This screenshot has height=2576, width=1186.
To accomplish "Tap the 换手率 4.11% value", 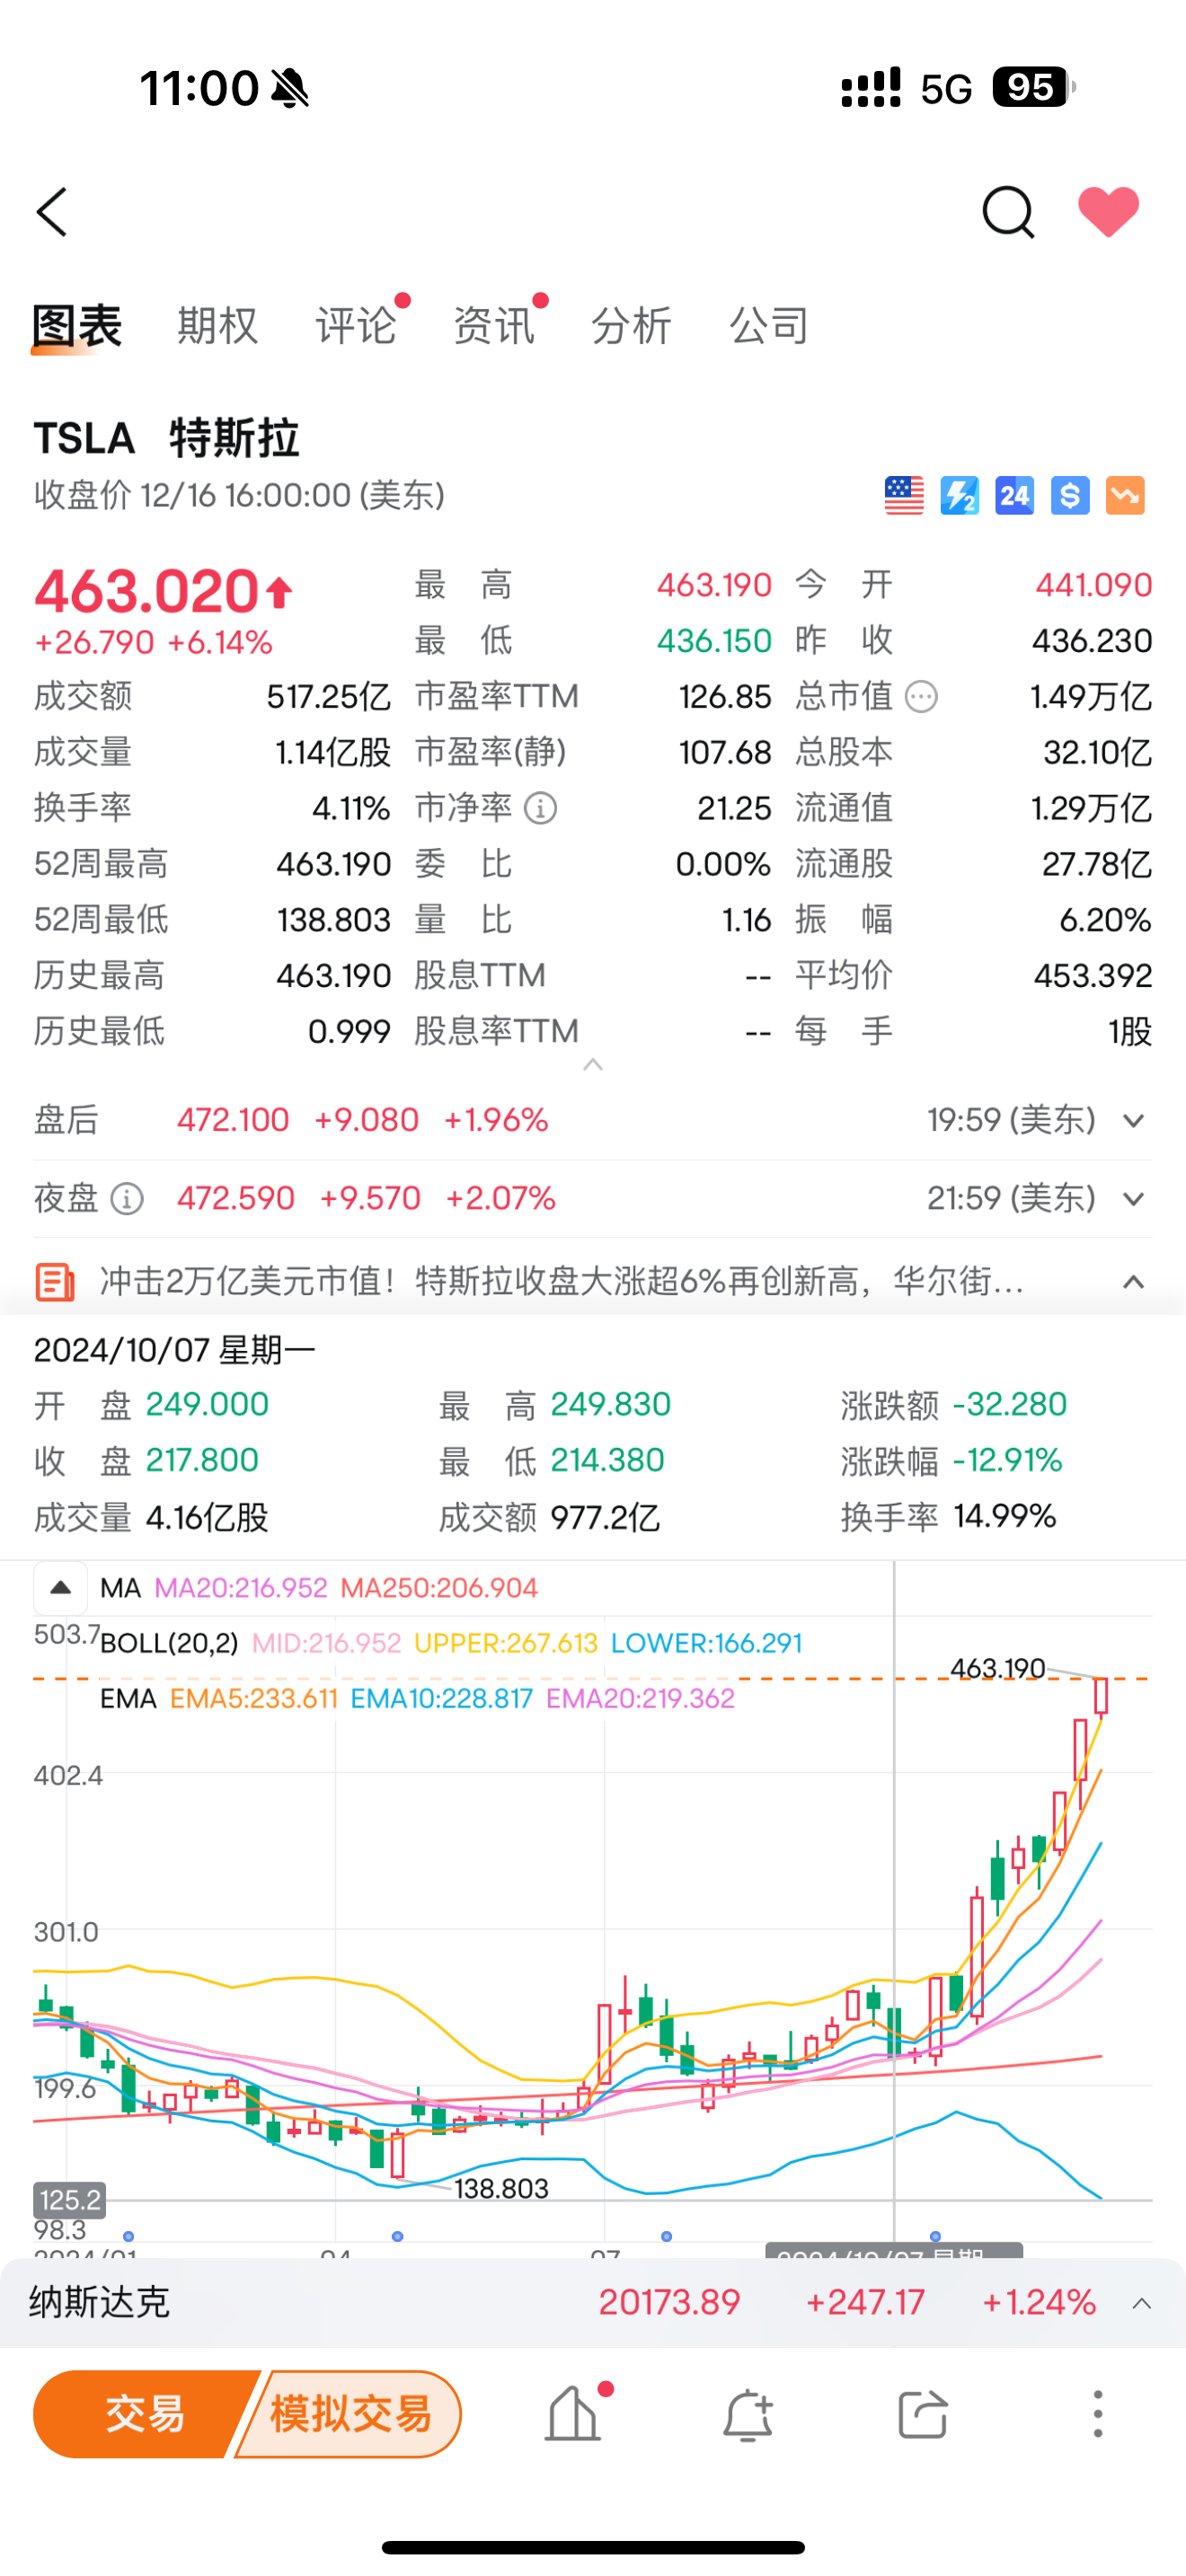I will [x=351, y=808].
